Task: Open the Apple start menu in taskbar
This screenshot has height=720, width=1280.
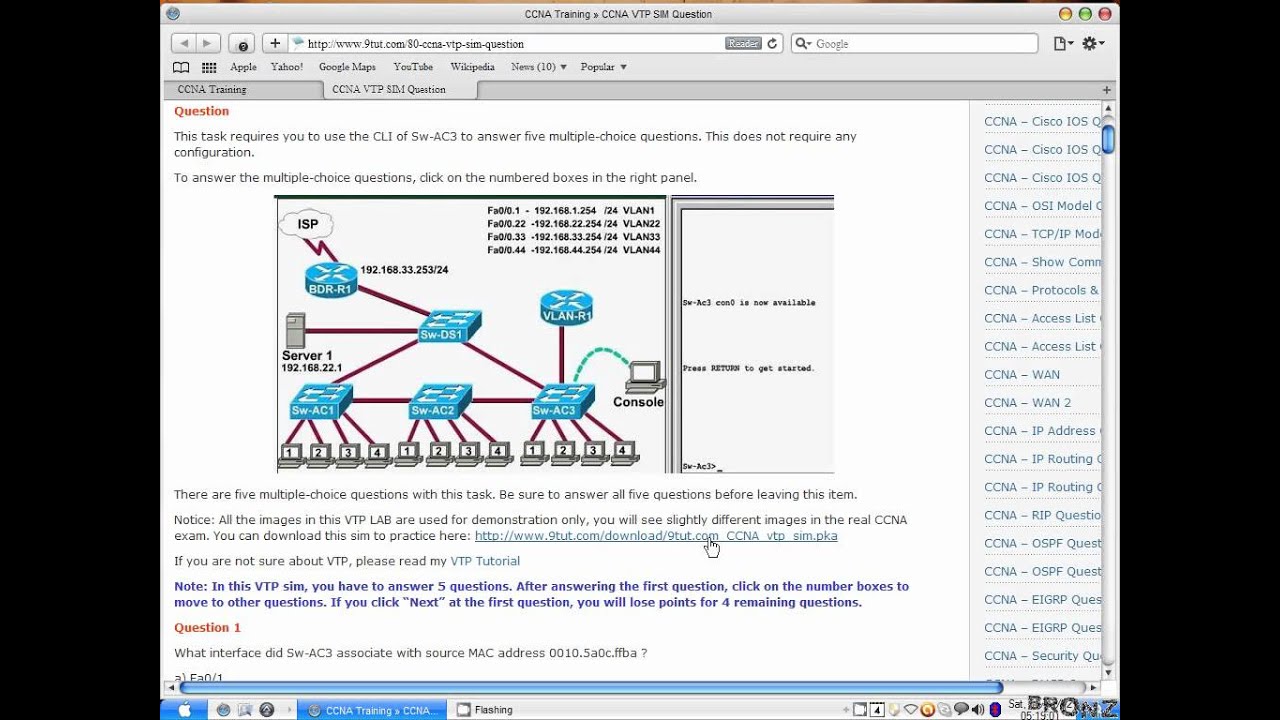Action: [184, 710]
